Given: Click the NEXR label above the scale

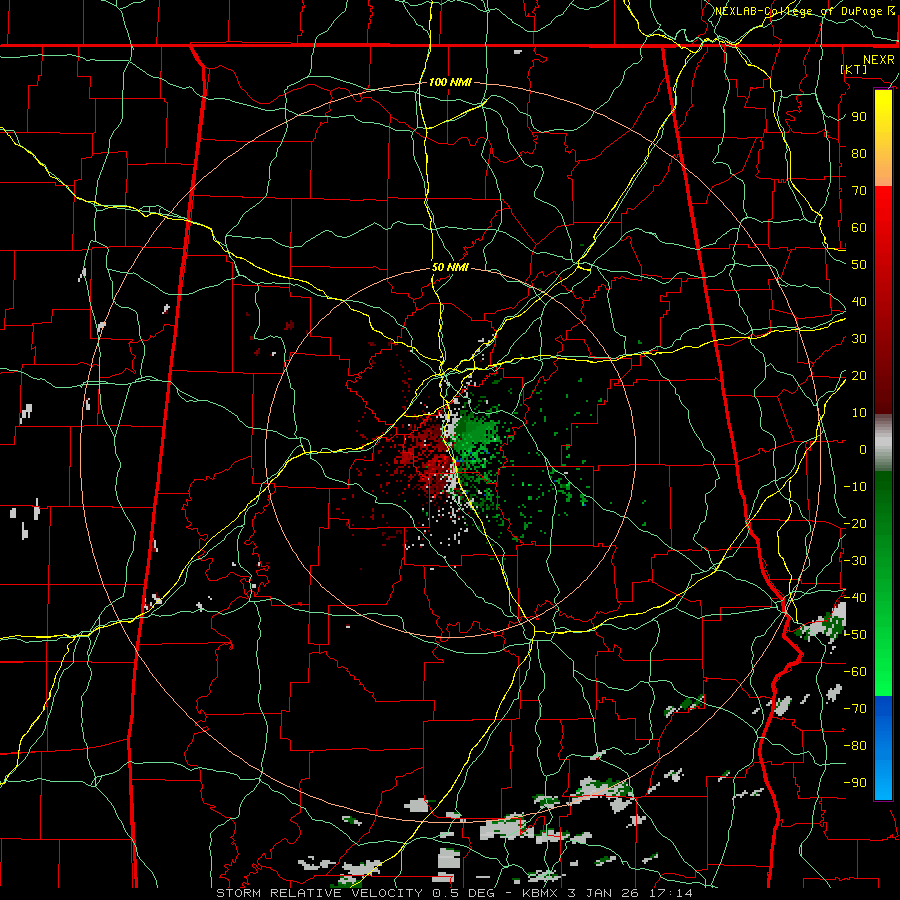Looking at the screenshot, I should tap(879, 60).
